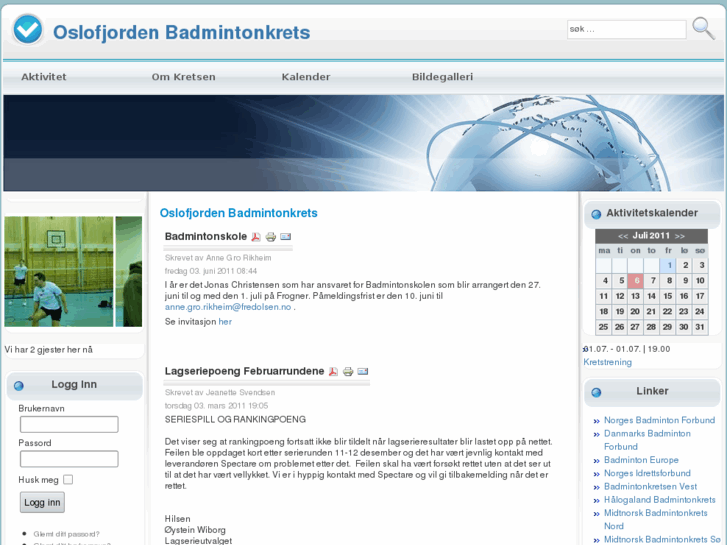
Task: Open the Bildegalleri menu item
Action: click(x=443, y=77)
